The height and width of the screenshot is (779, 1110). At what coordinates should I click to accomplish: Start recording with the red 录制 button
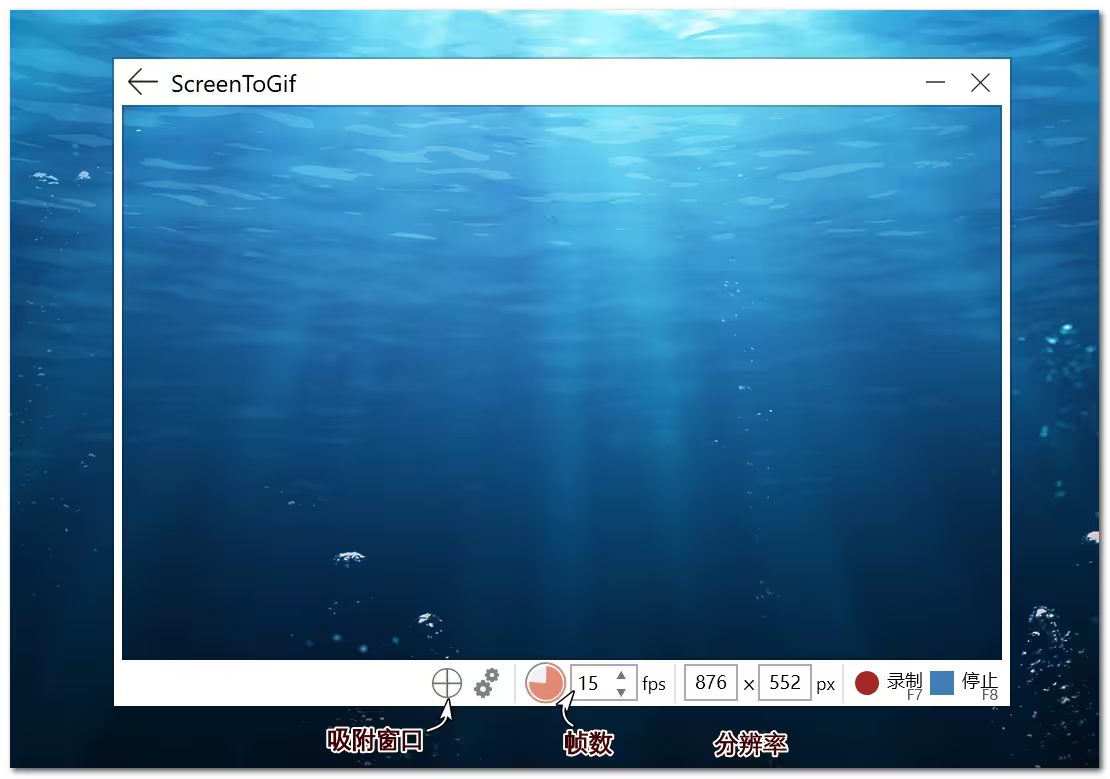coord(888,683)
